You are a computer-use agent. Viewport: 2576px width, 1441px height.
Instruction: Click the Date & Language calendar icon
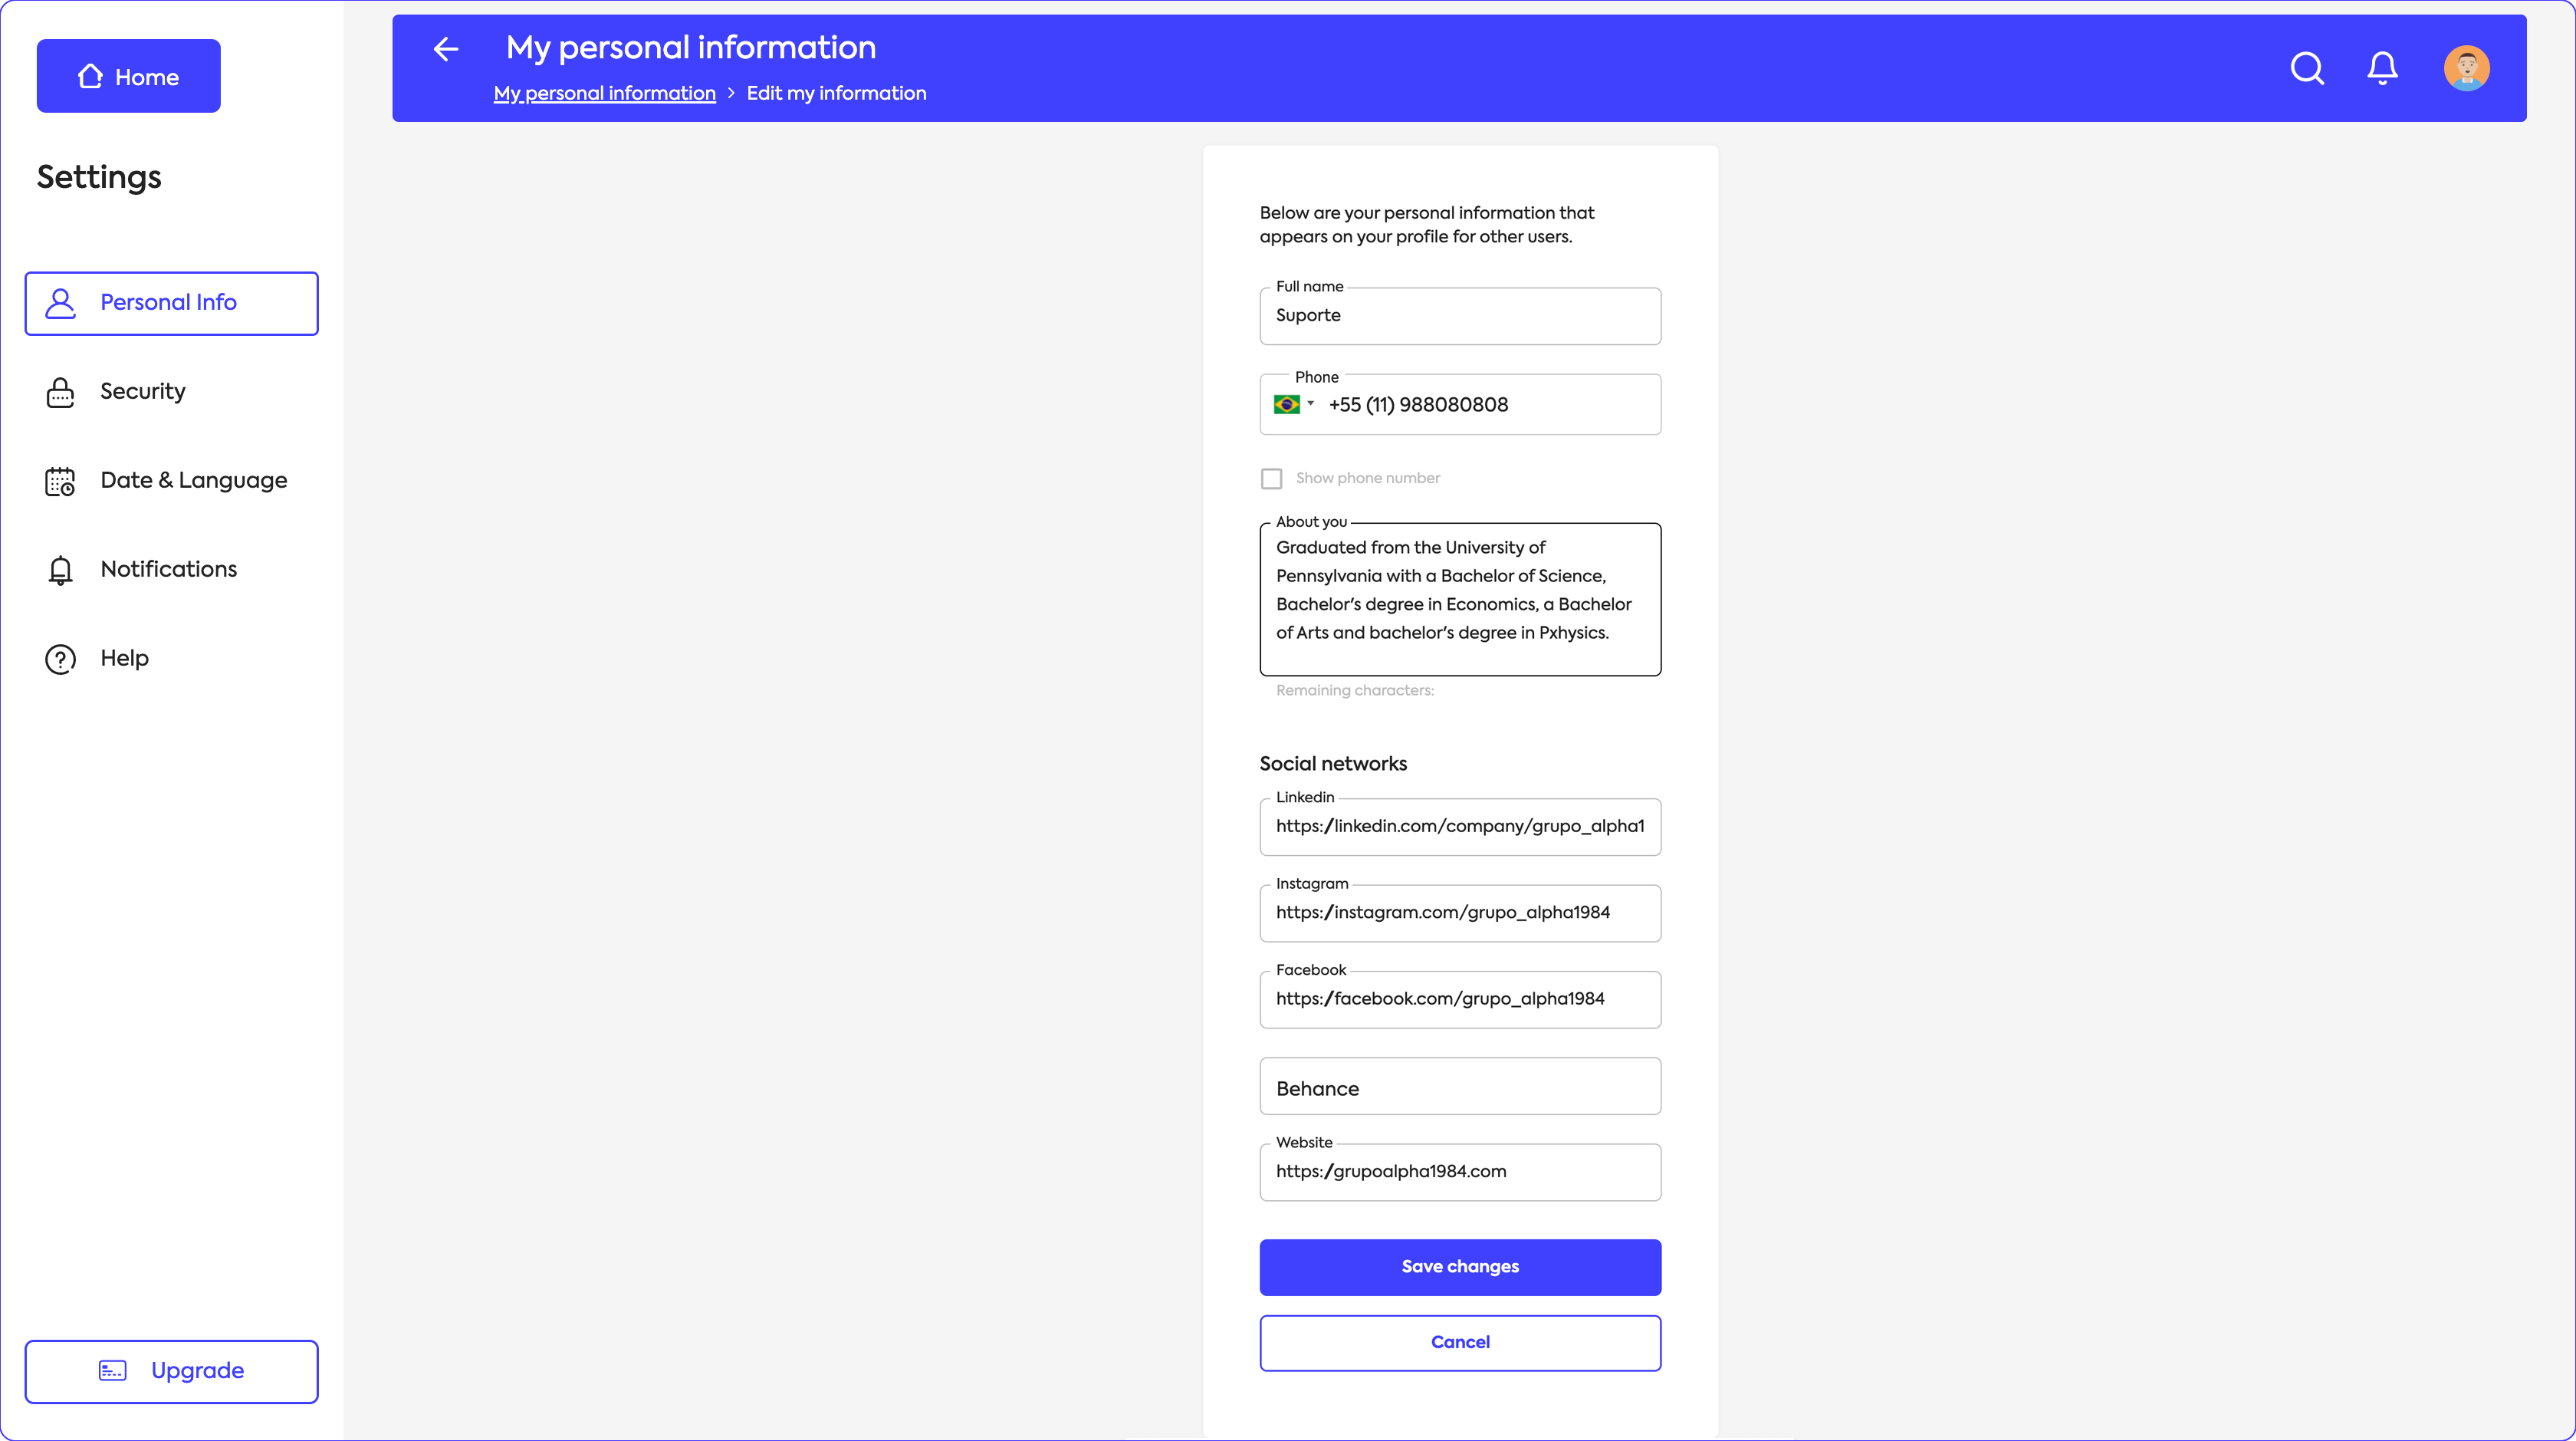click(x=60, y=481)
